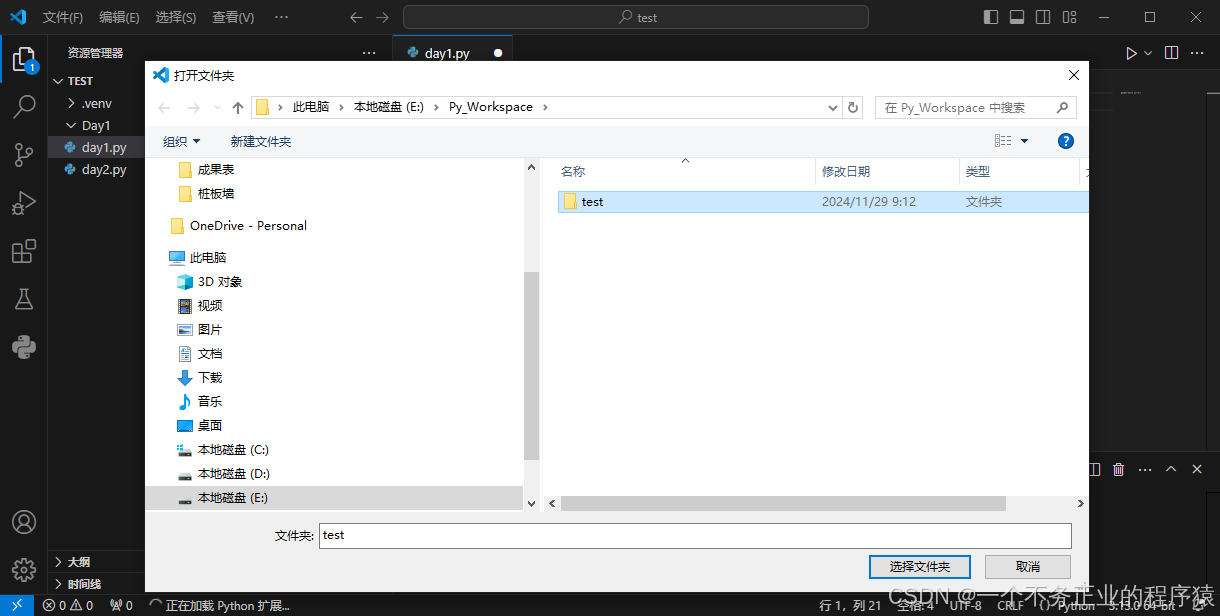Toggle the secondary side bar layout icon
The height and width of the screenshot is (616, 1220).
[x=1043, y=17]
